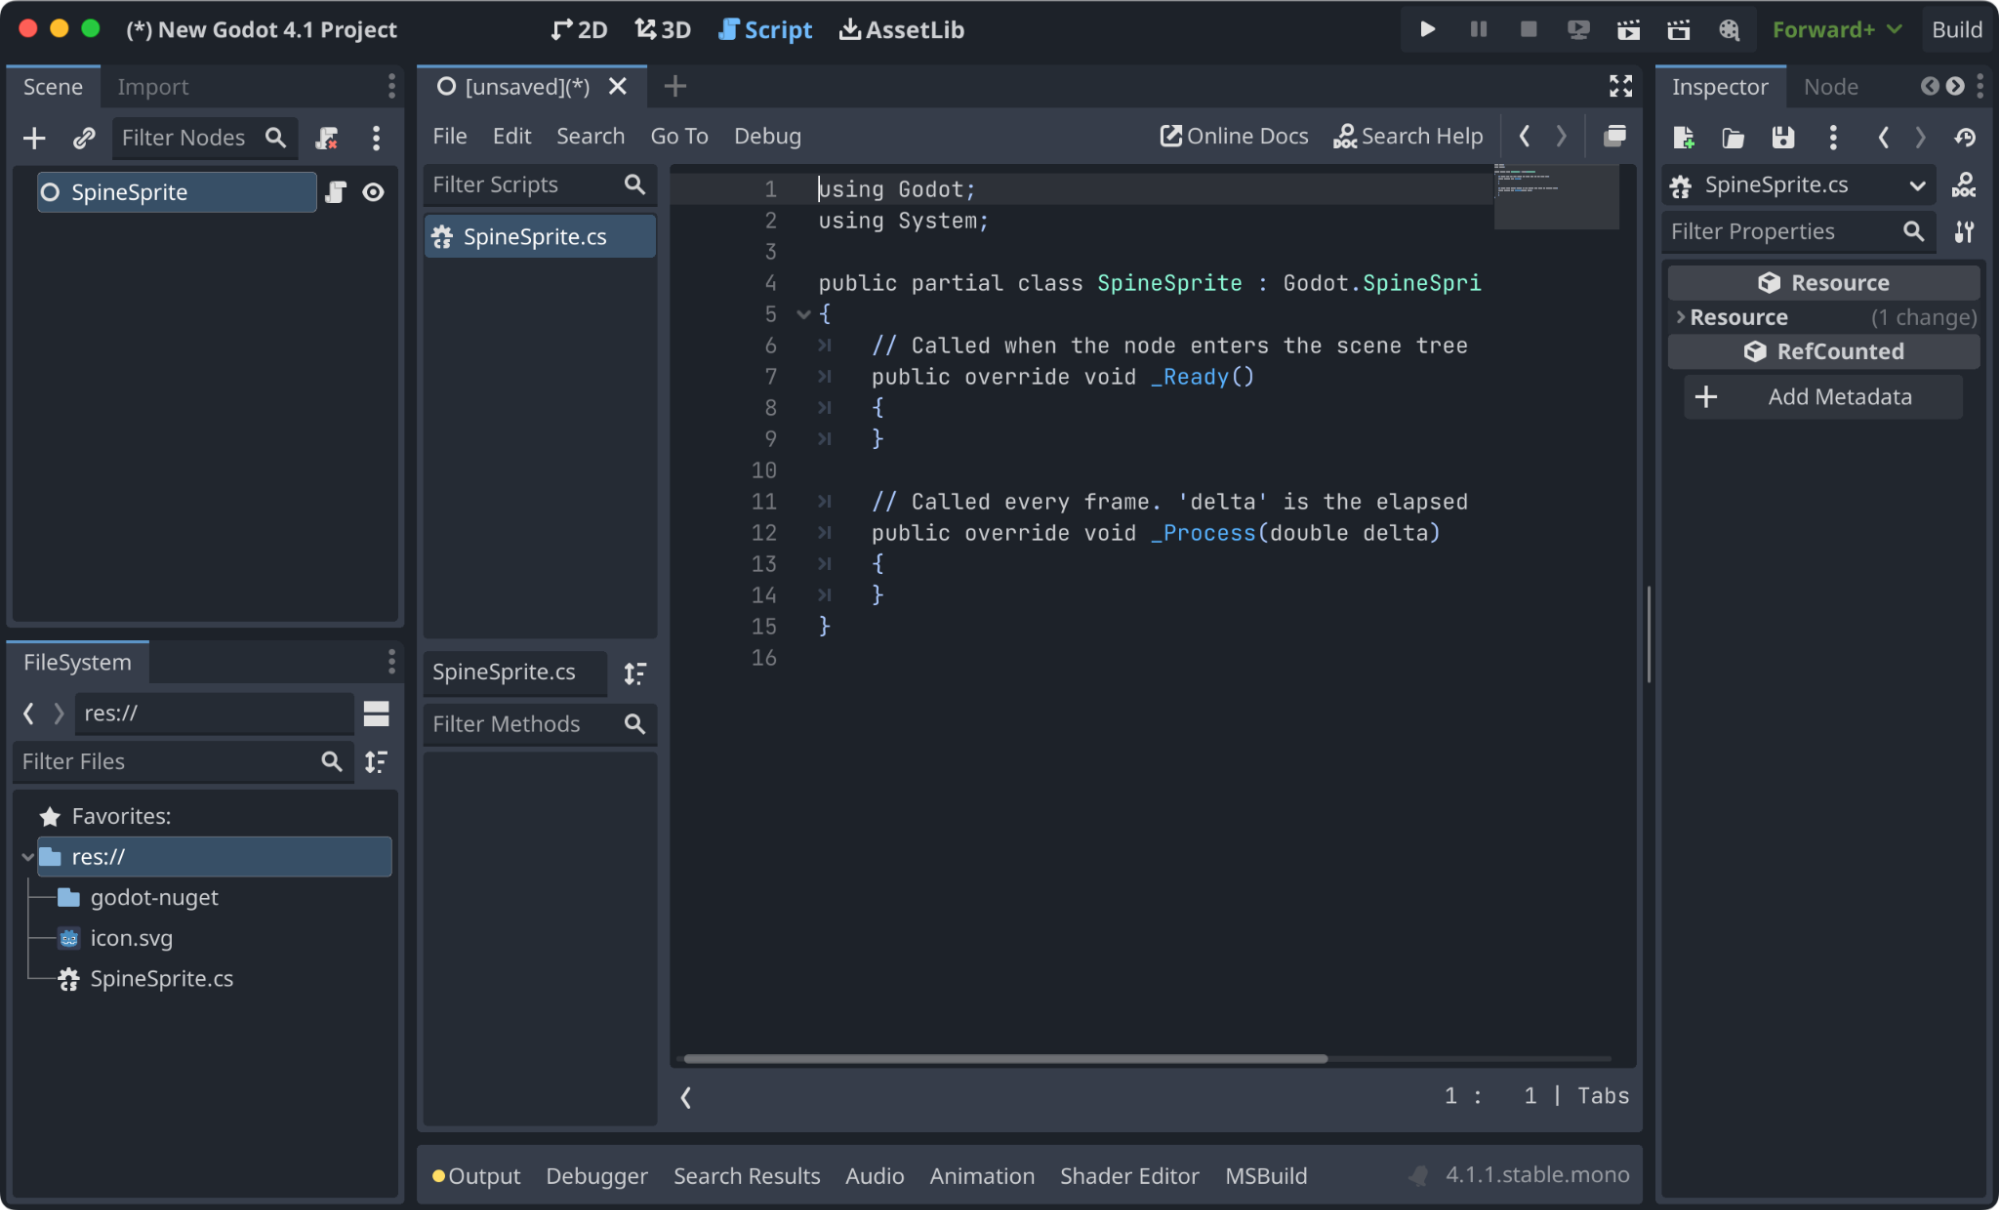Switch to the Node tab
The width and height of the screenshot is (1999, 1211).
coord(1830,87)
